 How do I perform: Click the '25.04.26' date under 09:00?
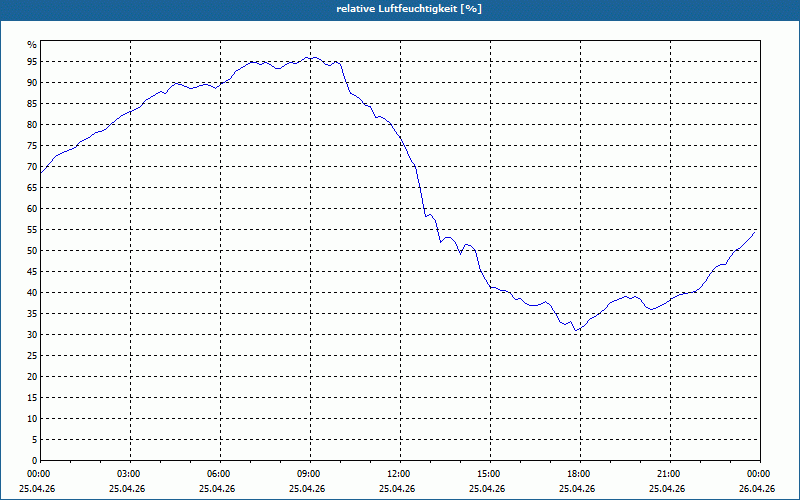tap(307, 489)
